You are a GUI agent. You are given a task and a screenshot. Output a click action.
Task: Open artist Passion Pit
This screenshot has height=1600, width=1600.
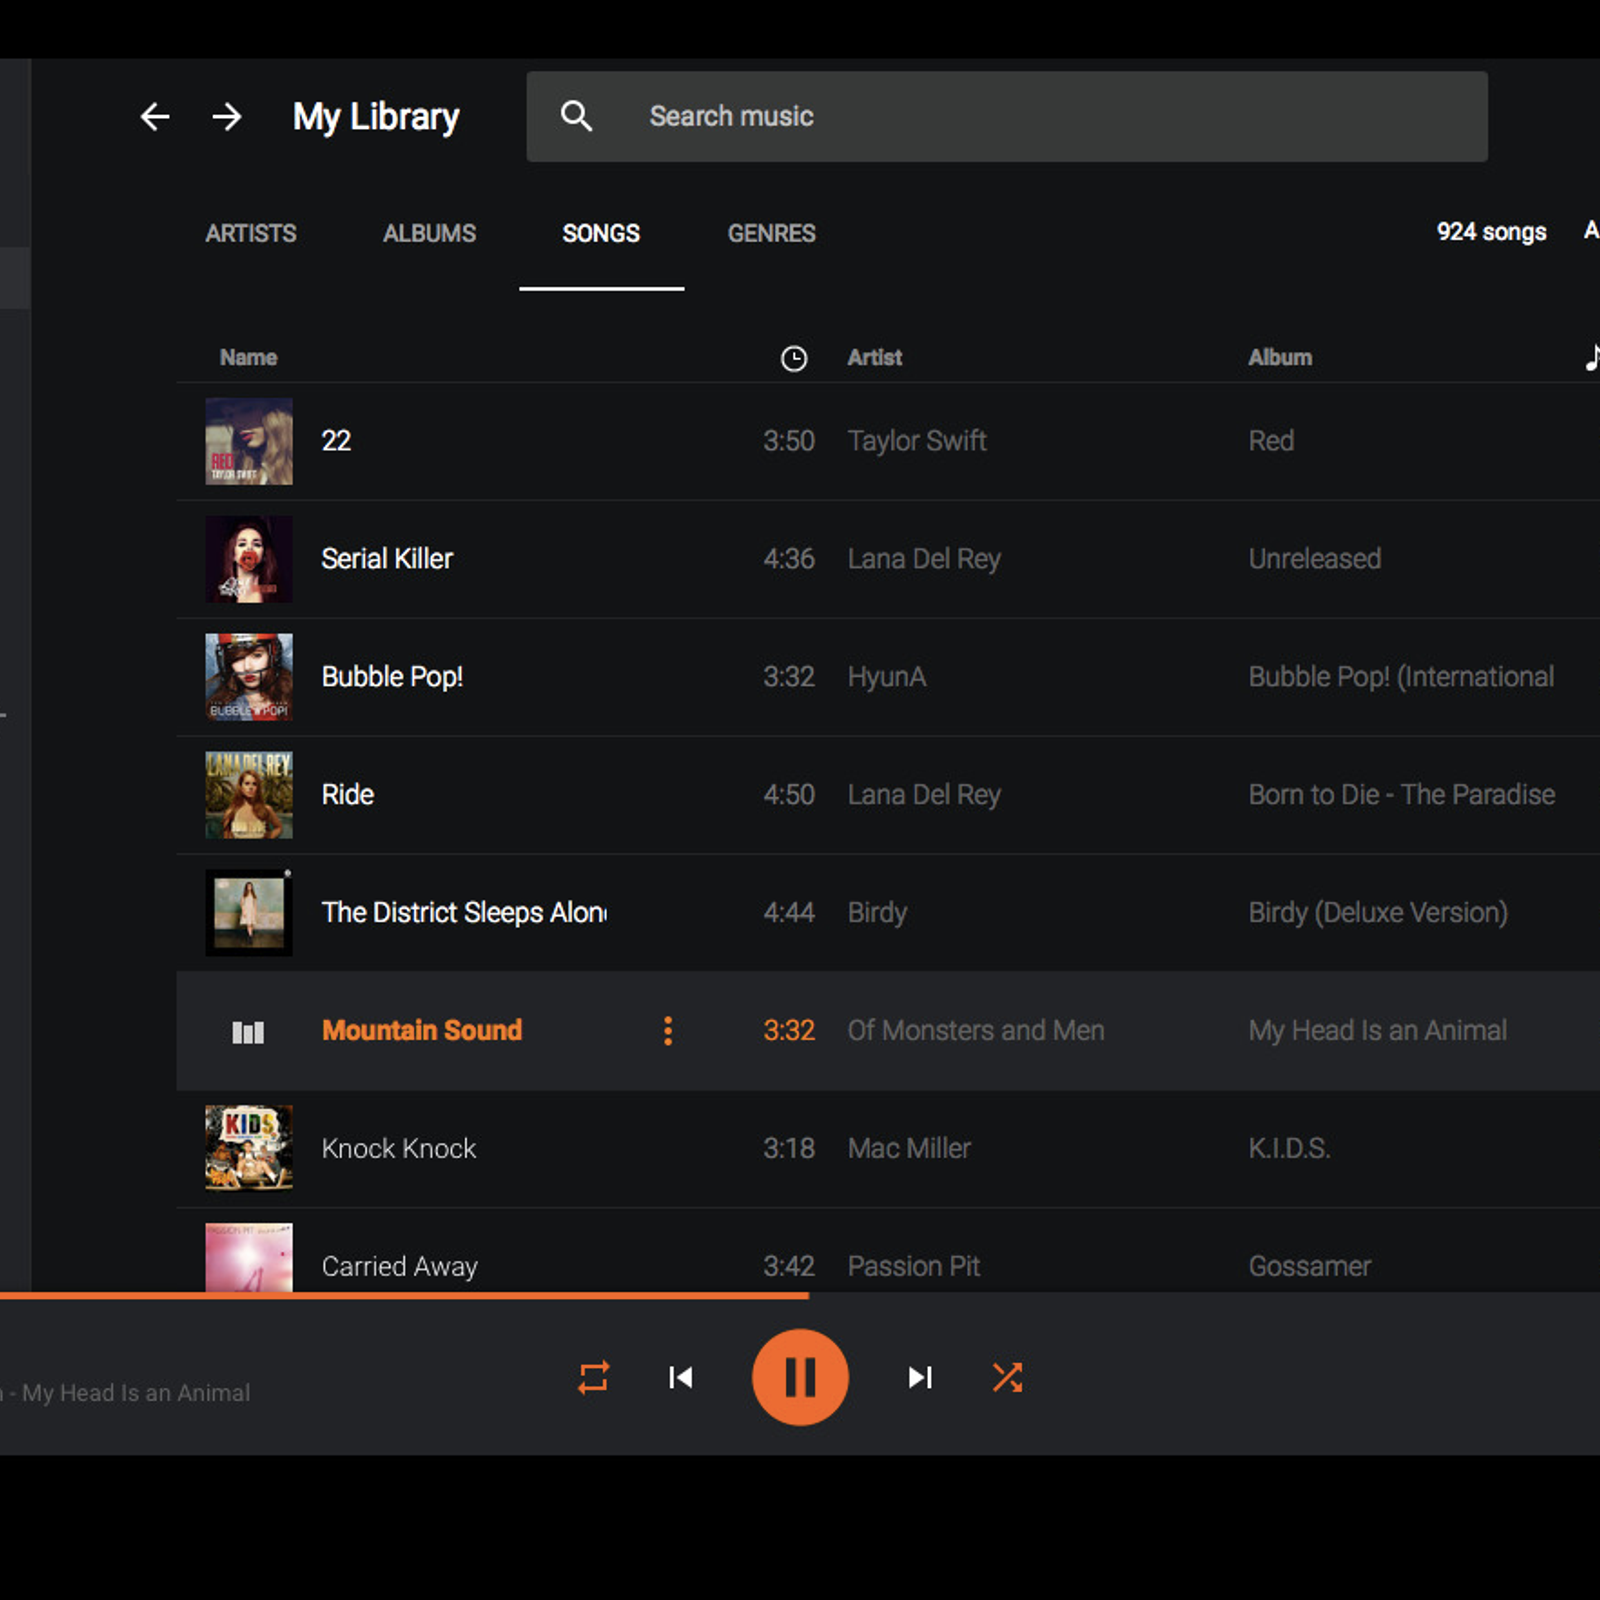pyautogui.click(x=914, y=1266)
